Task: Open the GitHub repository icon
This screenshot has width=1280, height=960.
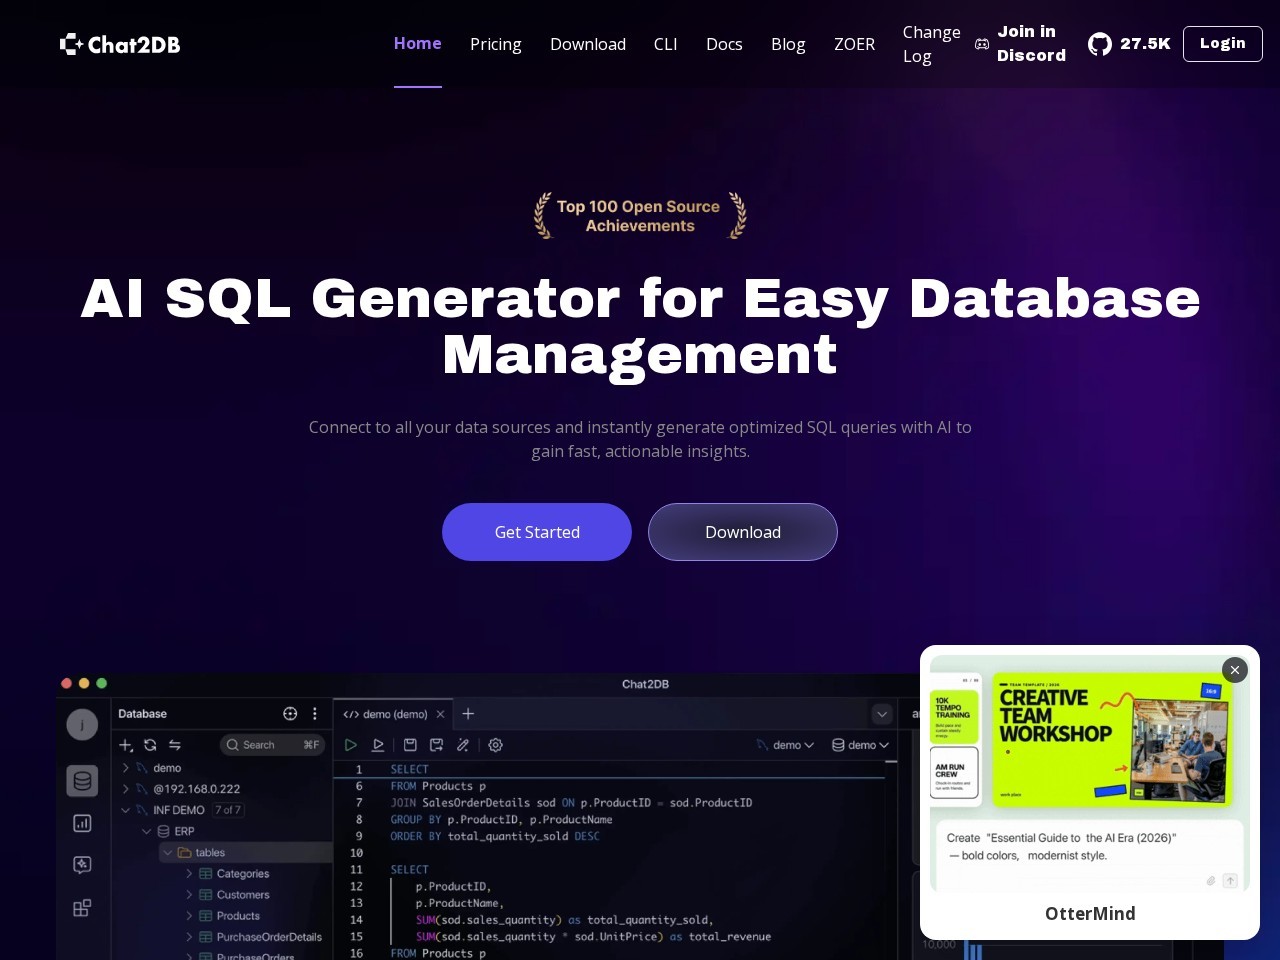Action: 1100,44
